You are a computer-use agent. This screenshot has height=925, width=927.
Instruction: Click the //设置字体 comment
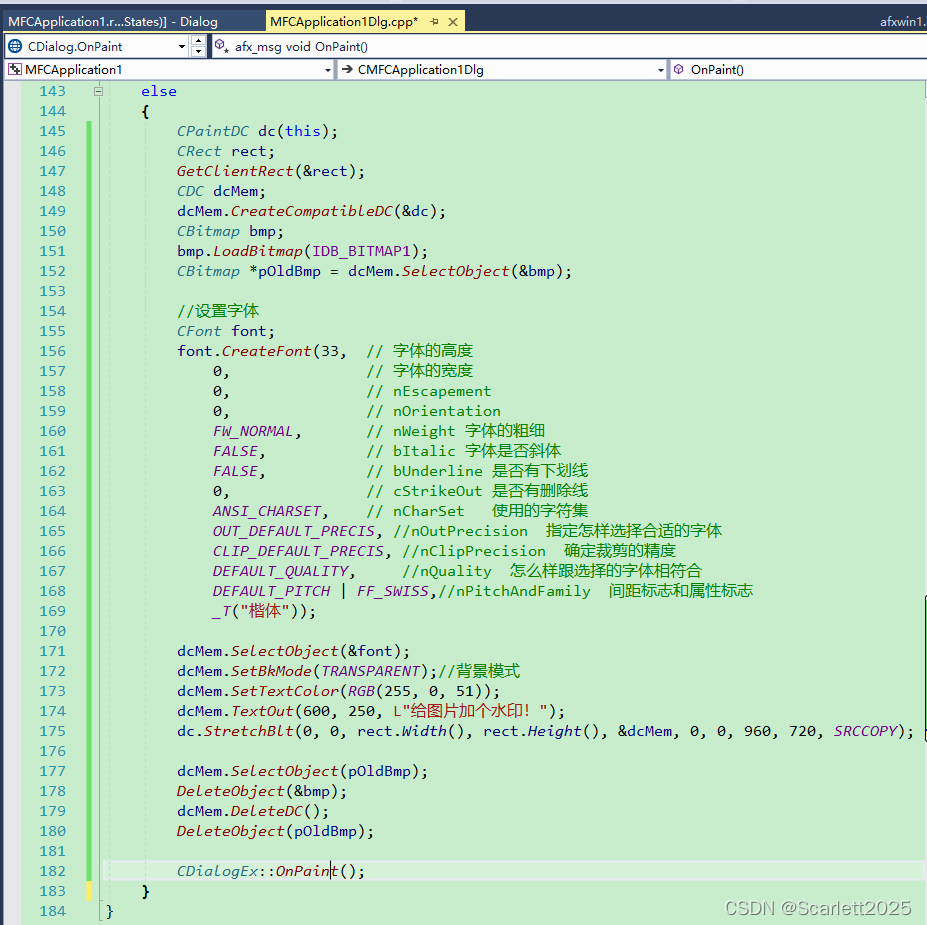coord(218,311)
